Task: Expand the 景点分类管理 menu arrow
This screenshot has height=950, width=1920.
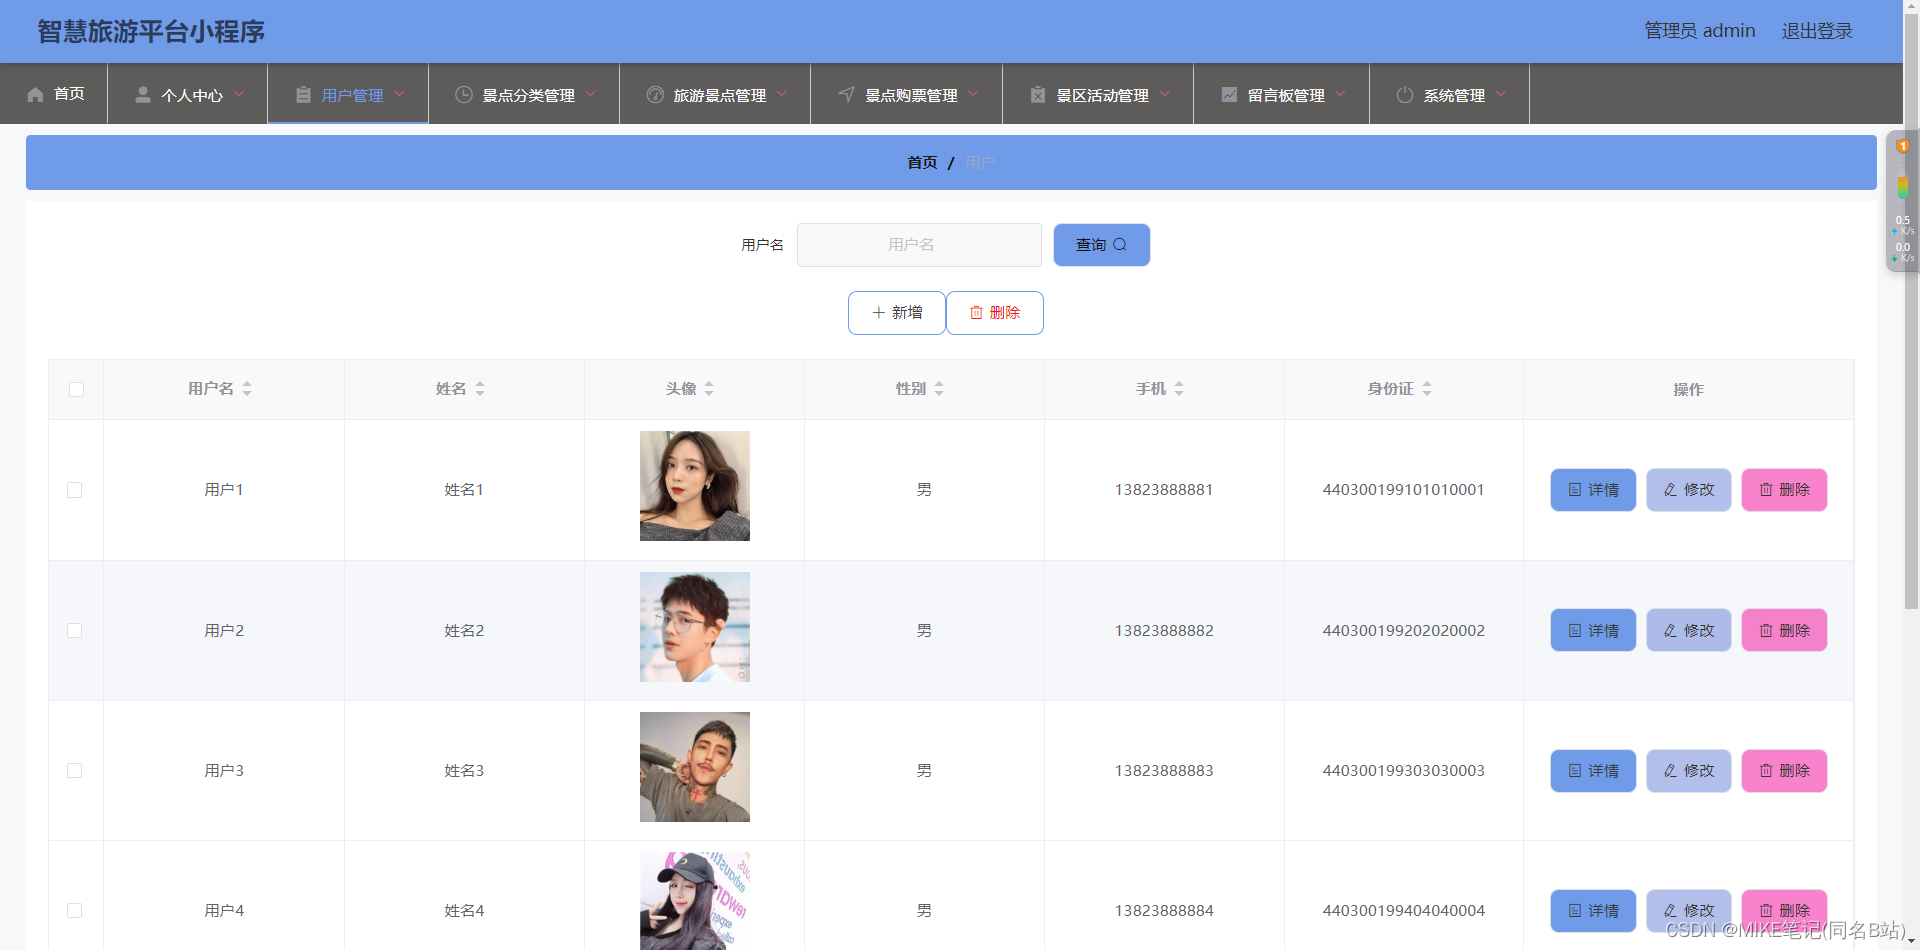Action: tap(591, 94)
